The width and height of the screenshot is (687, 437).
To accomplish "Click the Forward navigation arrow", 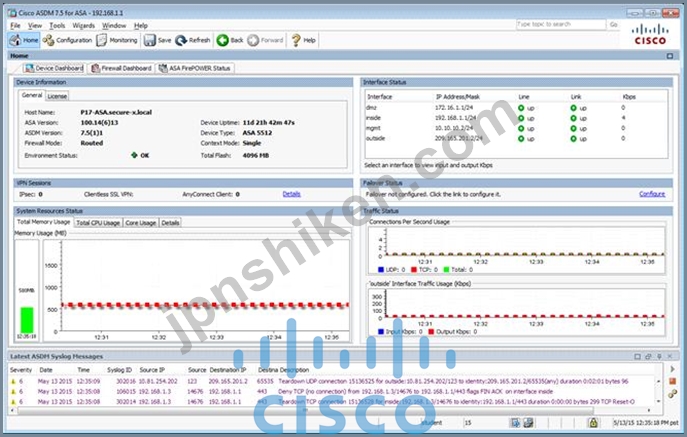I will click(253, 40).
